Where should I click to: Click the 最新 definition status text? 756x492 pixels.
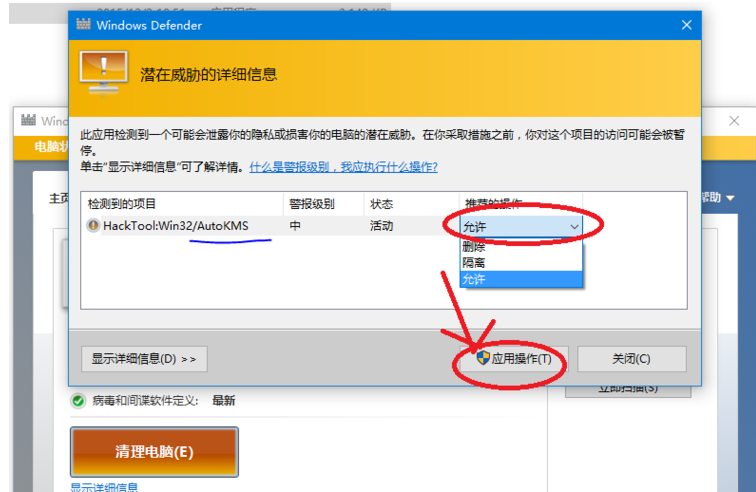(x=224, y=400)
